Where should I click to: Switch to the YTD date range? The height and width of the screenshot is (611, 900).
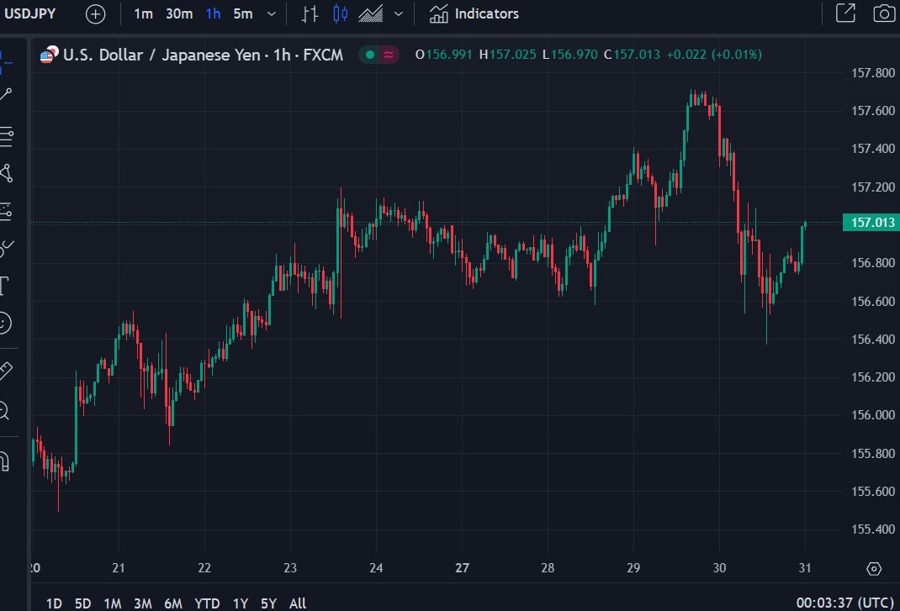coord(207,603)
